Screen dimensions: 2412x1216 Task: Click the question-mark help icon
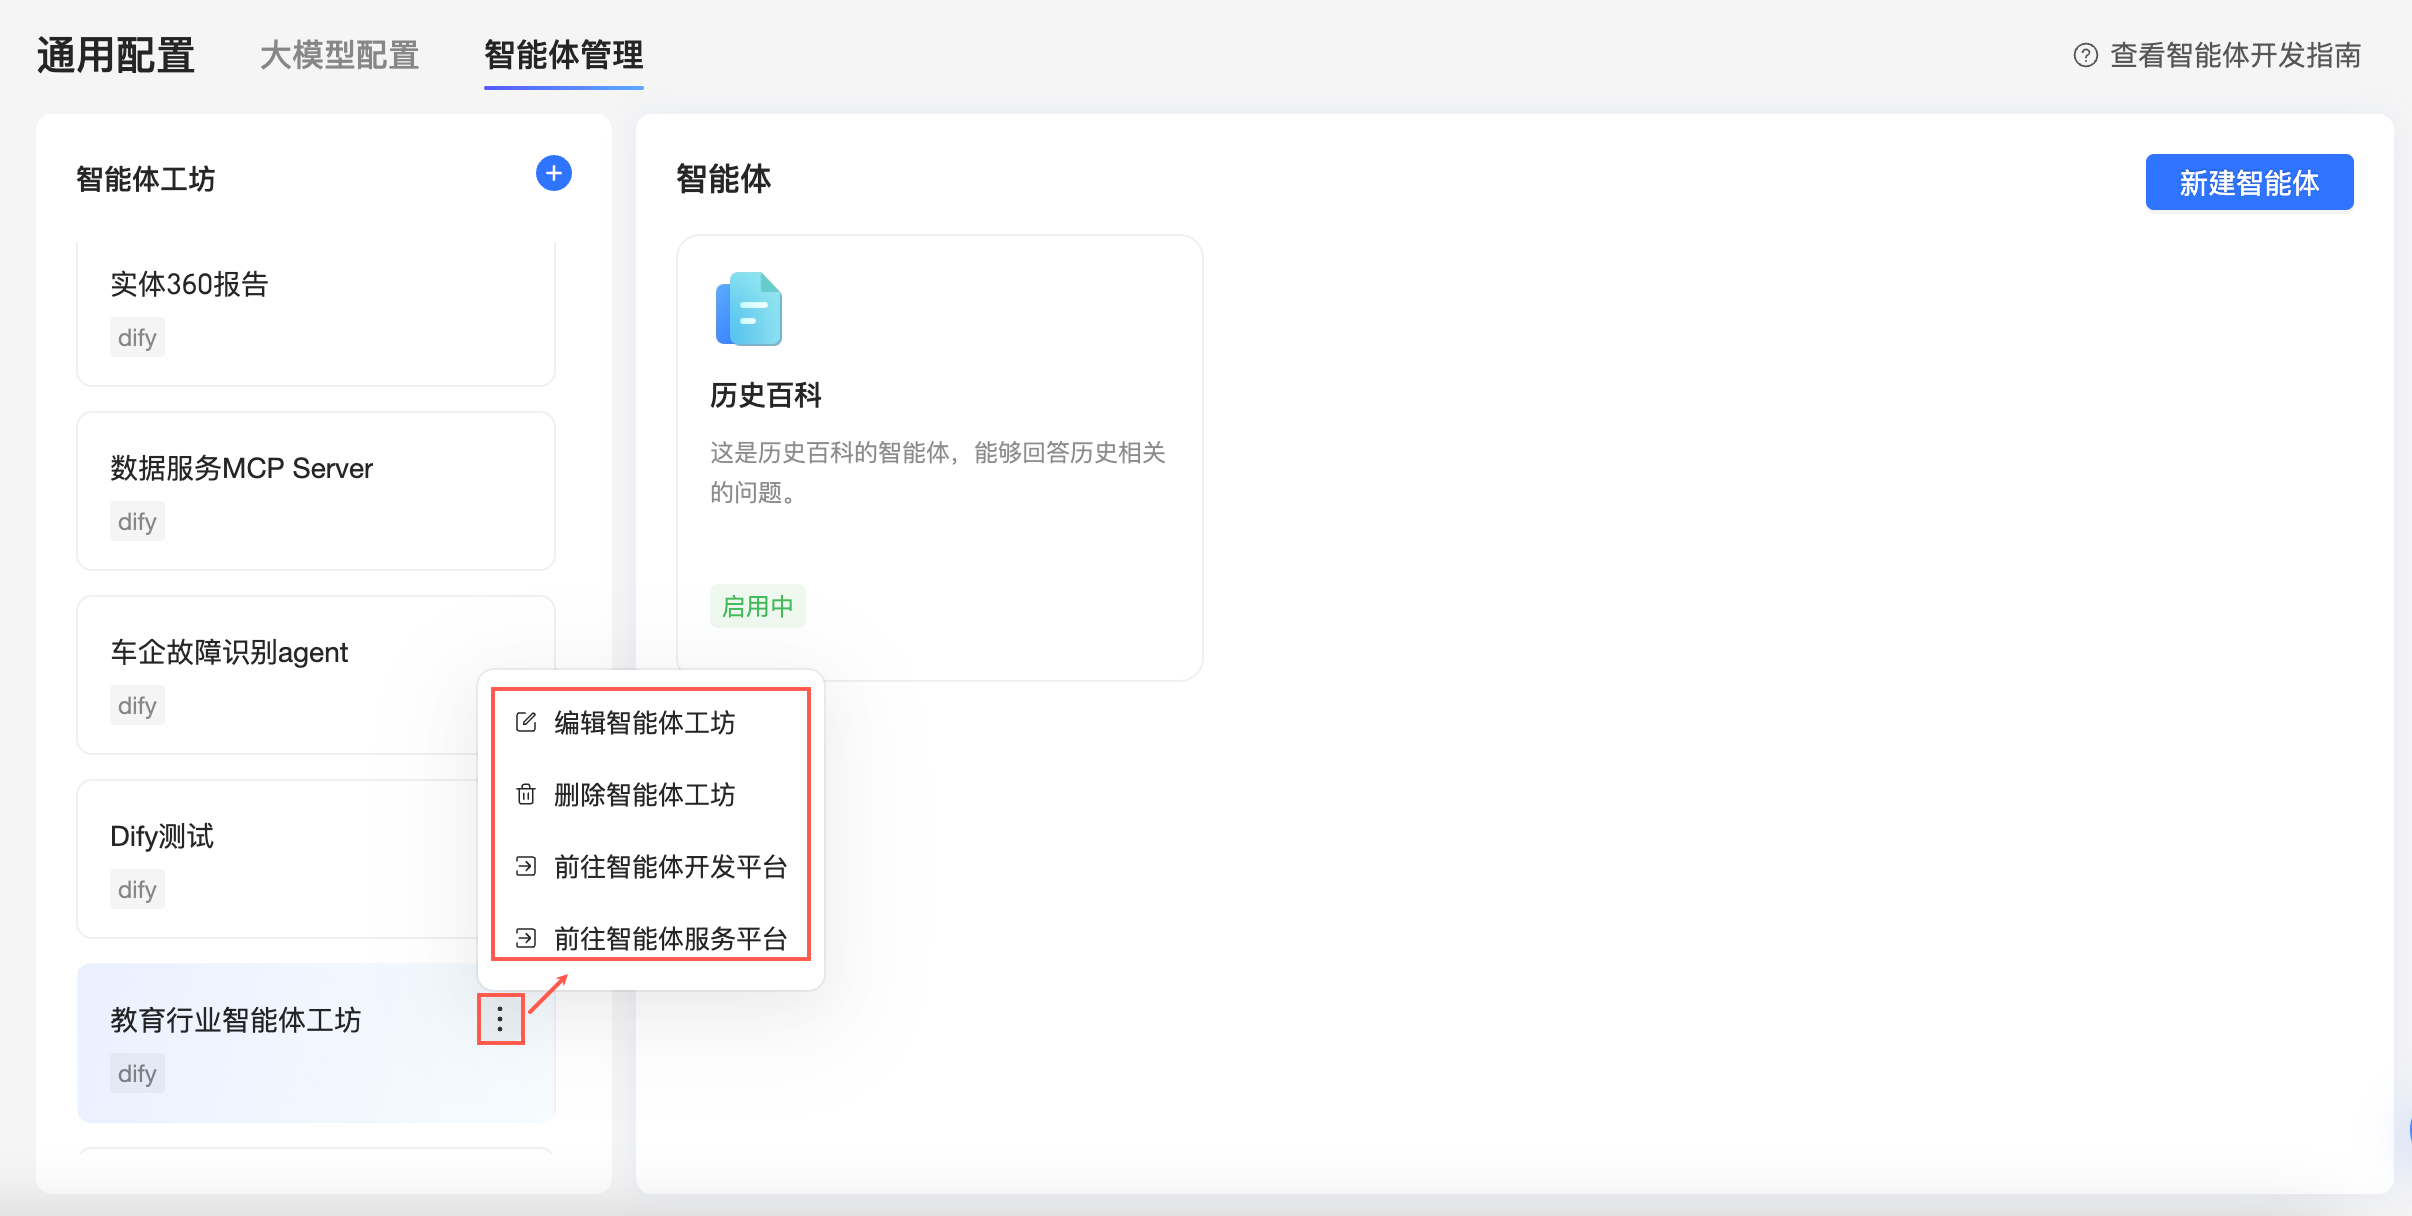tap(2085, 55)
